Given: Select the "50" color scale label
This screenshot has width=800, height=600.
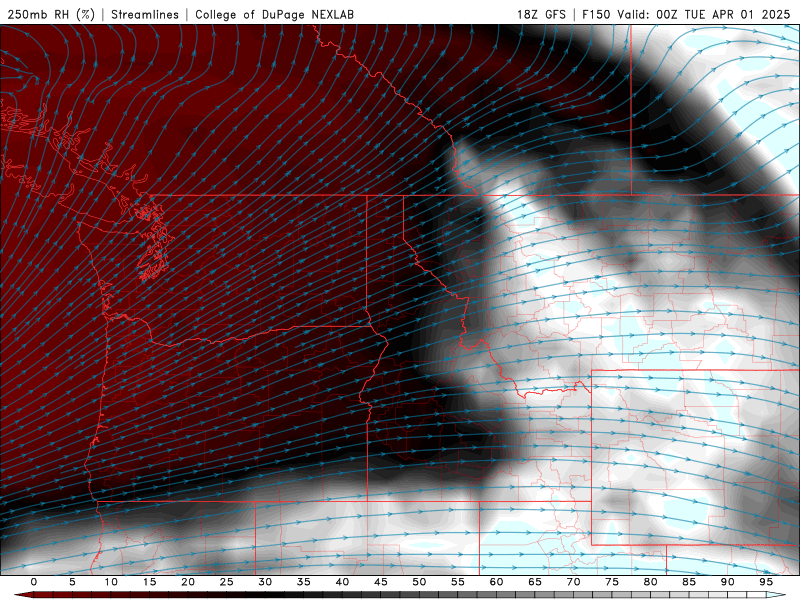Looking at the screenshot, I should pos(419,582).
